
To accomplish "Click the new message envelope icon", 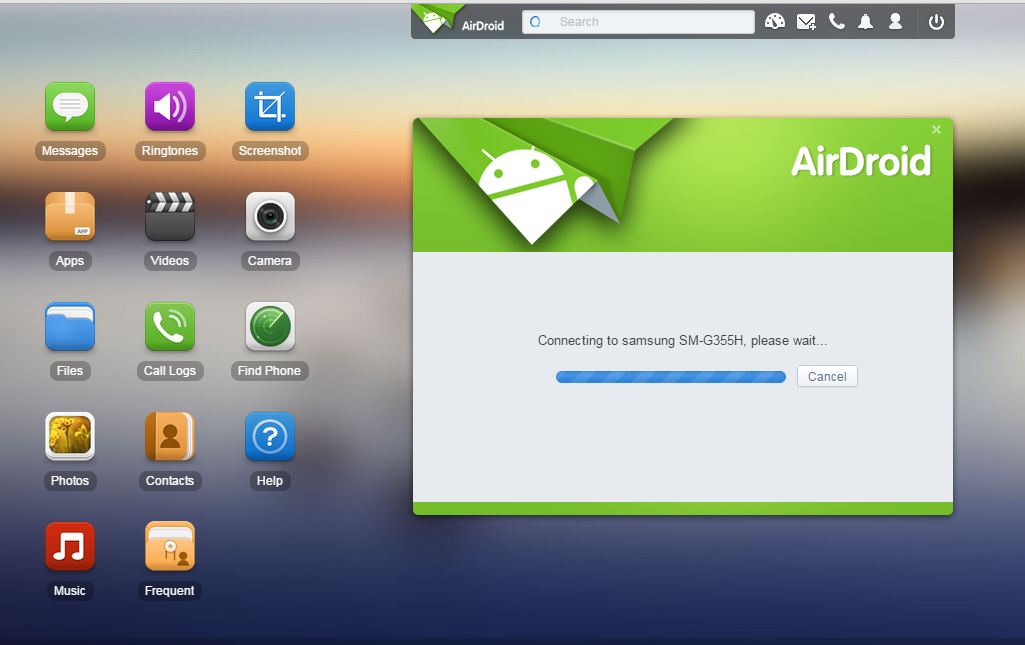I will (x=805, y=22).
